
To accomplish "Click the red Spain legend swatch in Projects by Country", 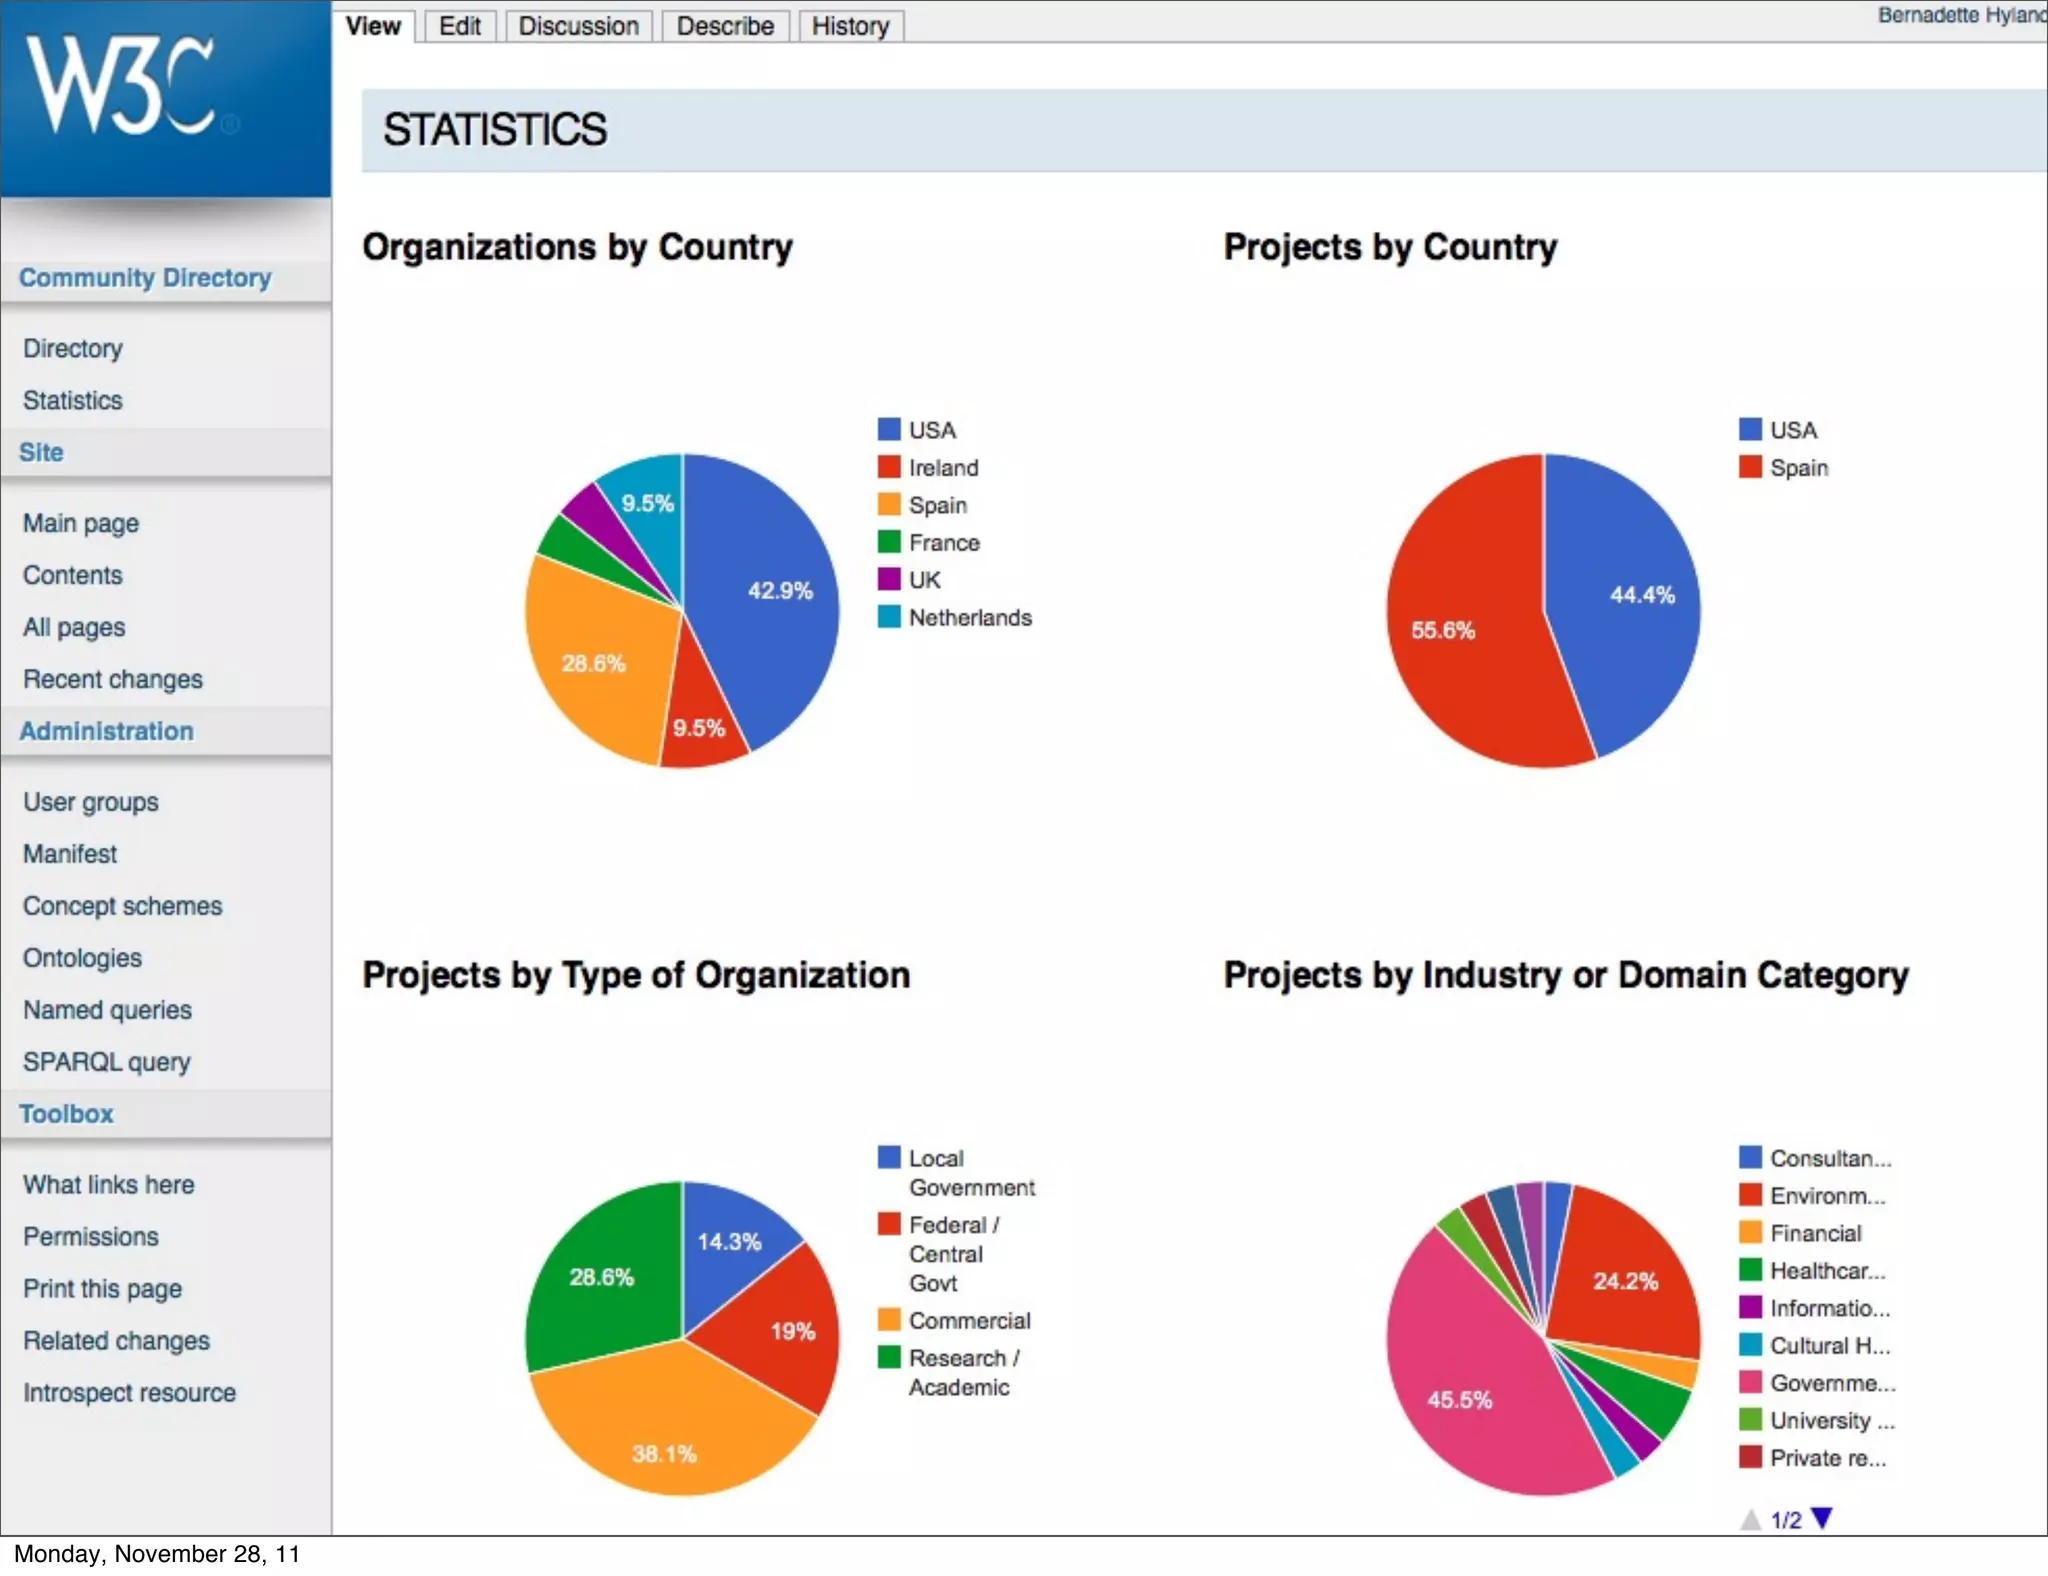I will [x=1749, y=467].
